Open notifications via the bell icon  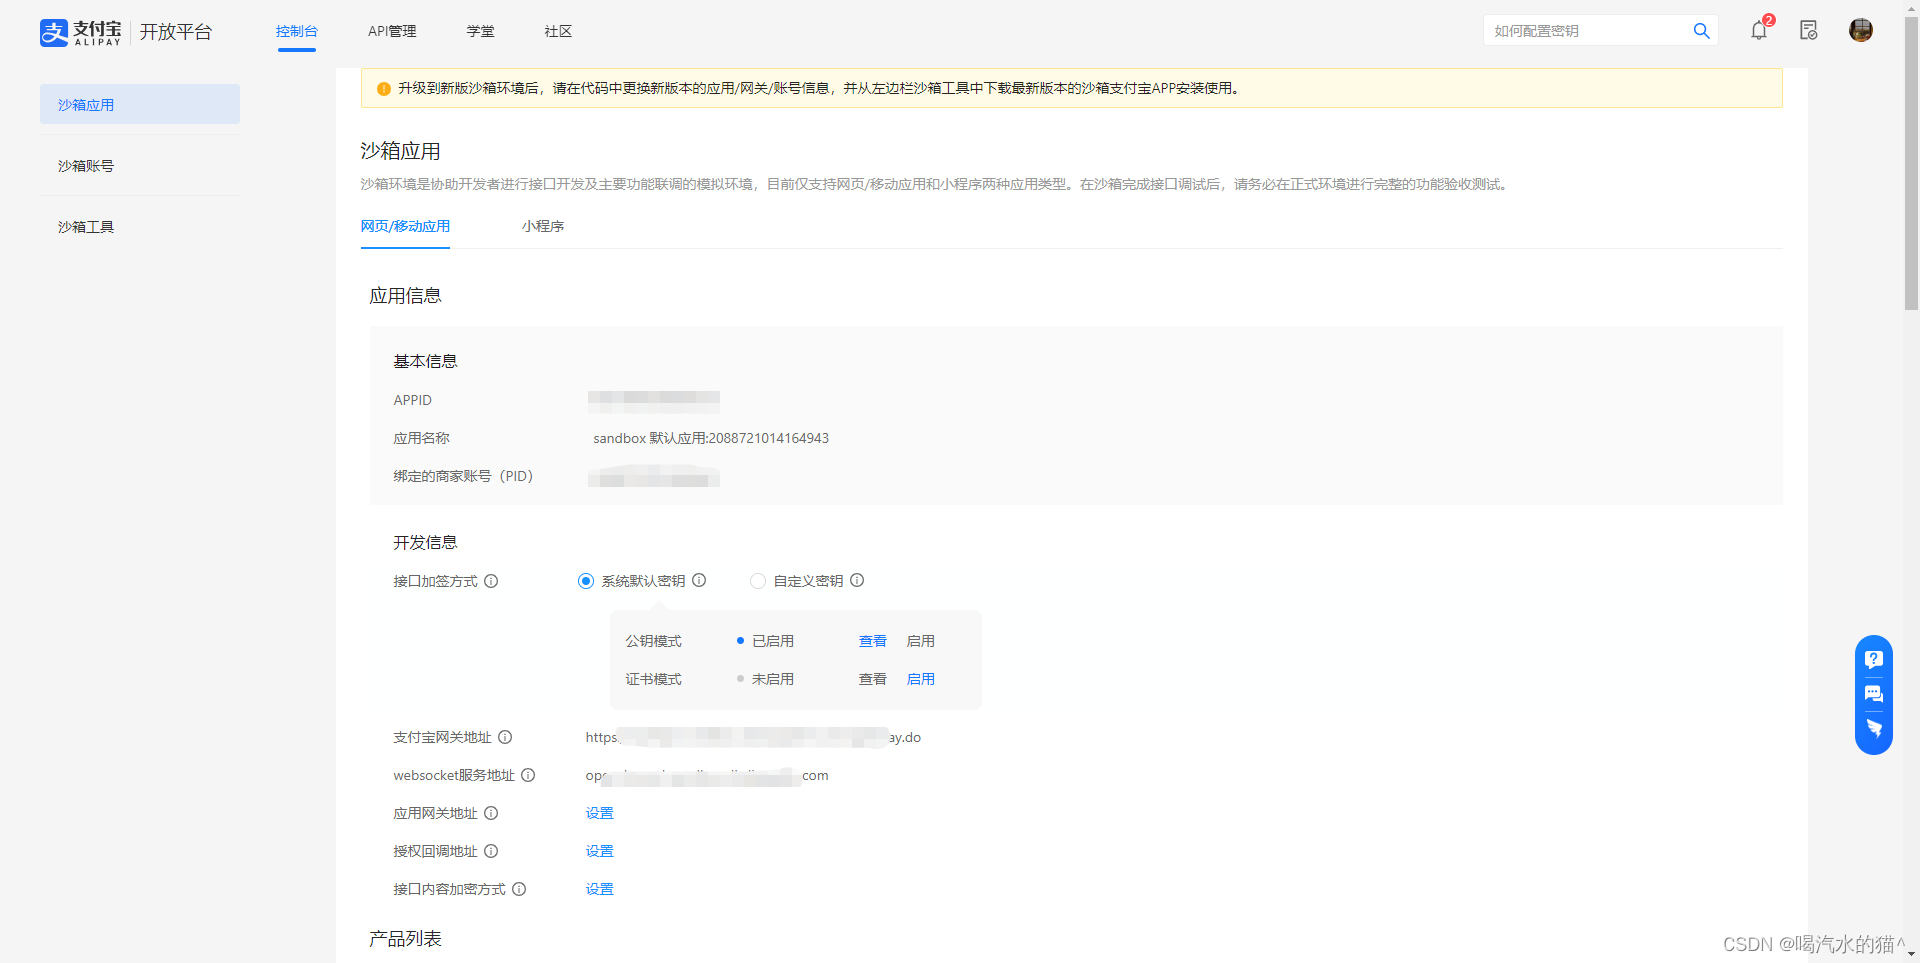pyautogui.click(x=1758, y=31)
